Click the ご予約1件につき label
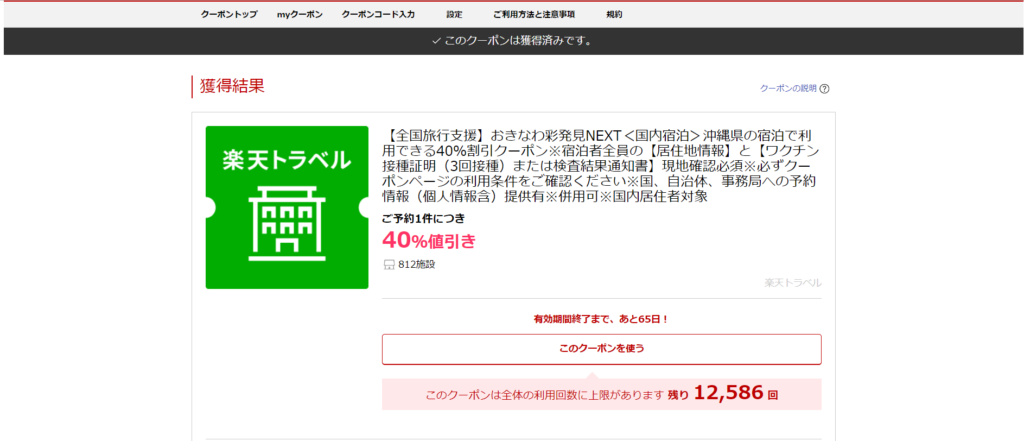Image resolution: width=1024 pixels, height=441 pixels. (423, 218)
